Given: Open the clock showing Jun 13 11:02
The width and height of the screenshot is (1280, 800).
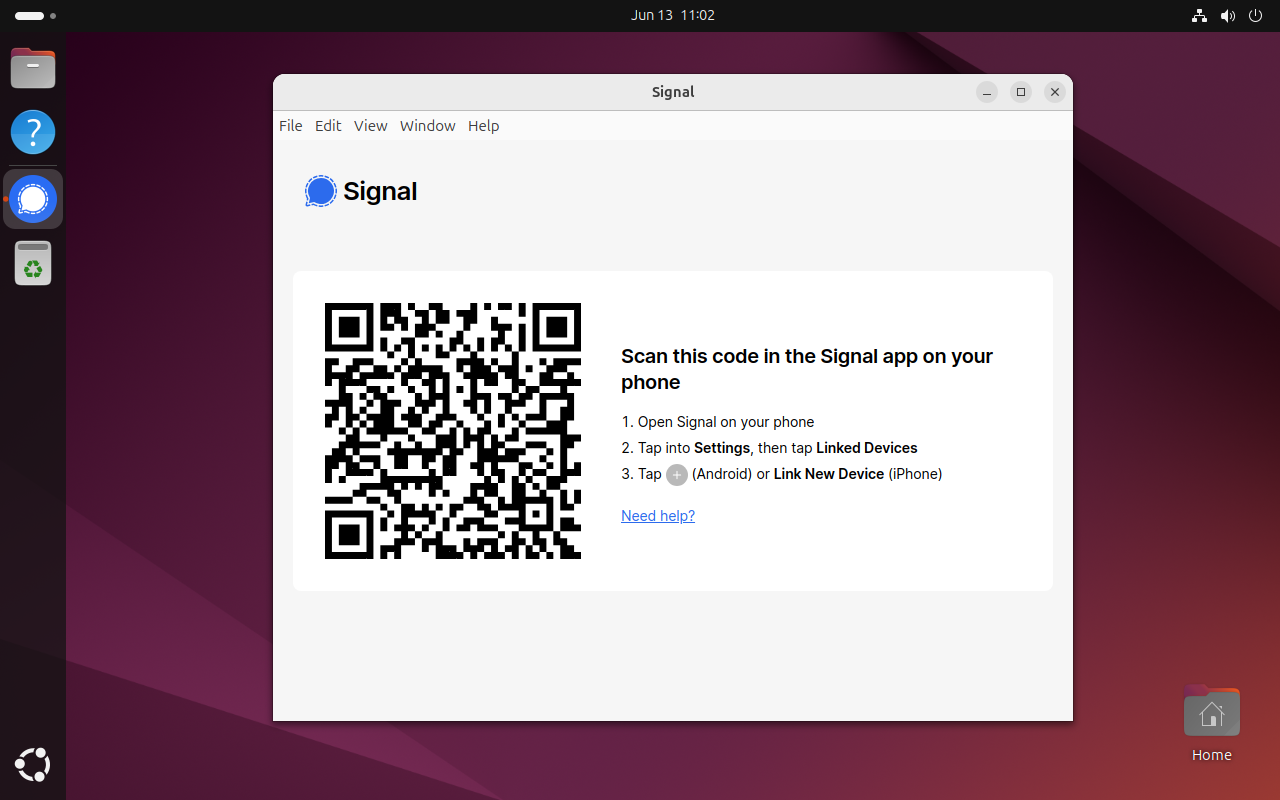Looking at the screenshot, I should pos(673,16).
